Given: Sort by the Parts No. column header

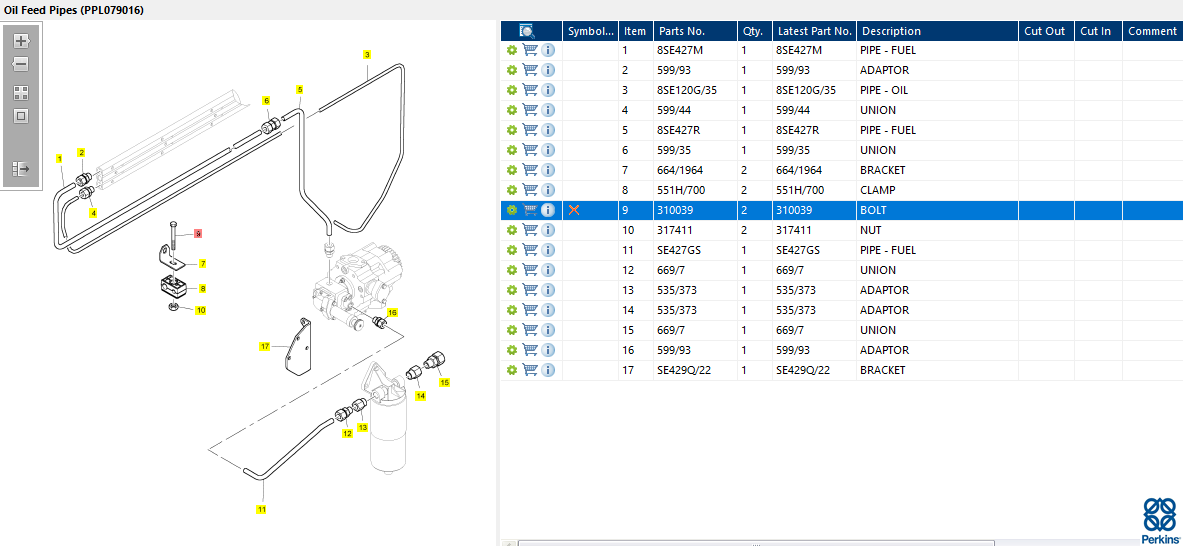Looking at the screenshot, I should pyautogui.click(x=695, y=31).
